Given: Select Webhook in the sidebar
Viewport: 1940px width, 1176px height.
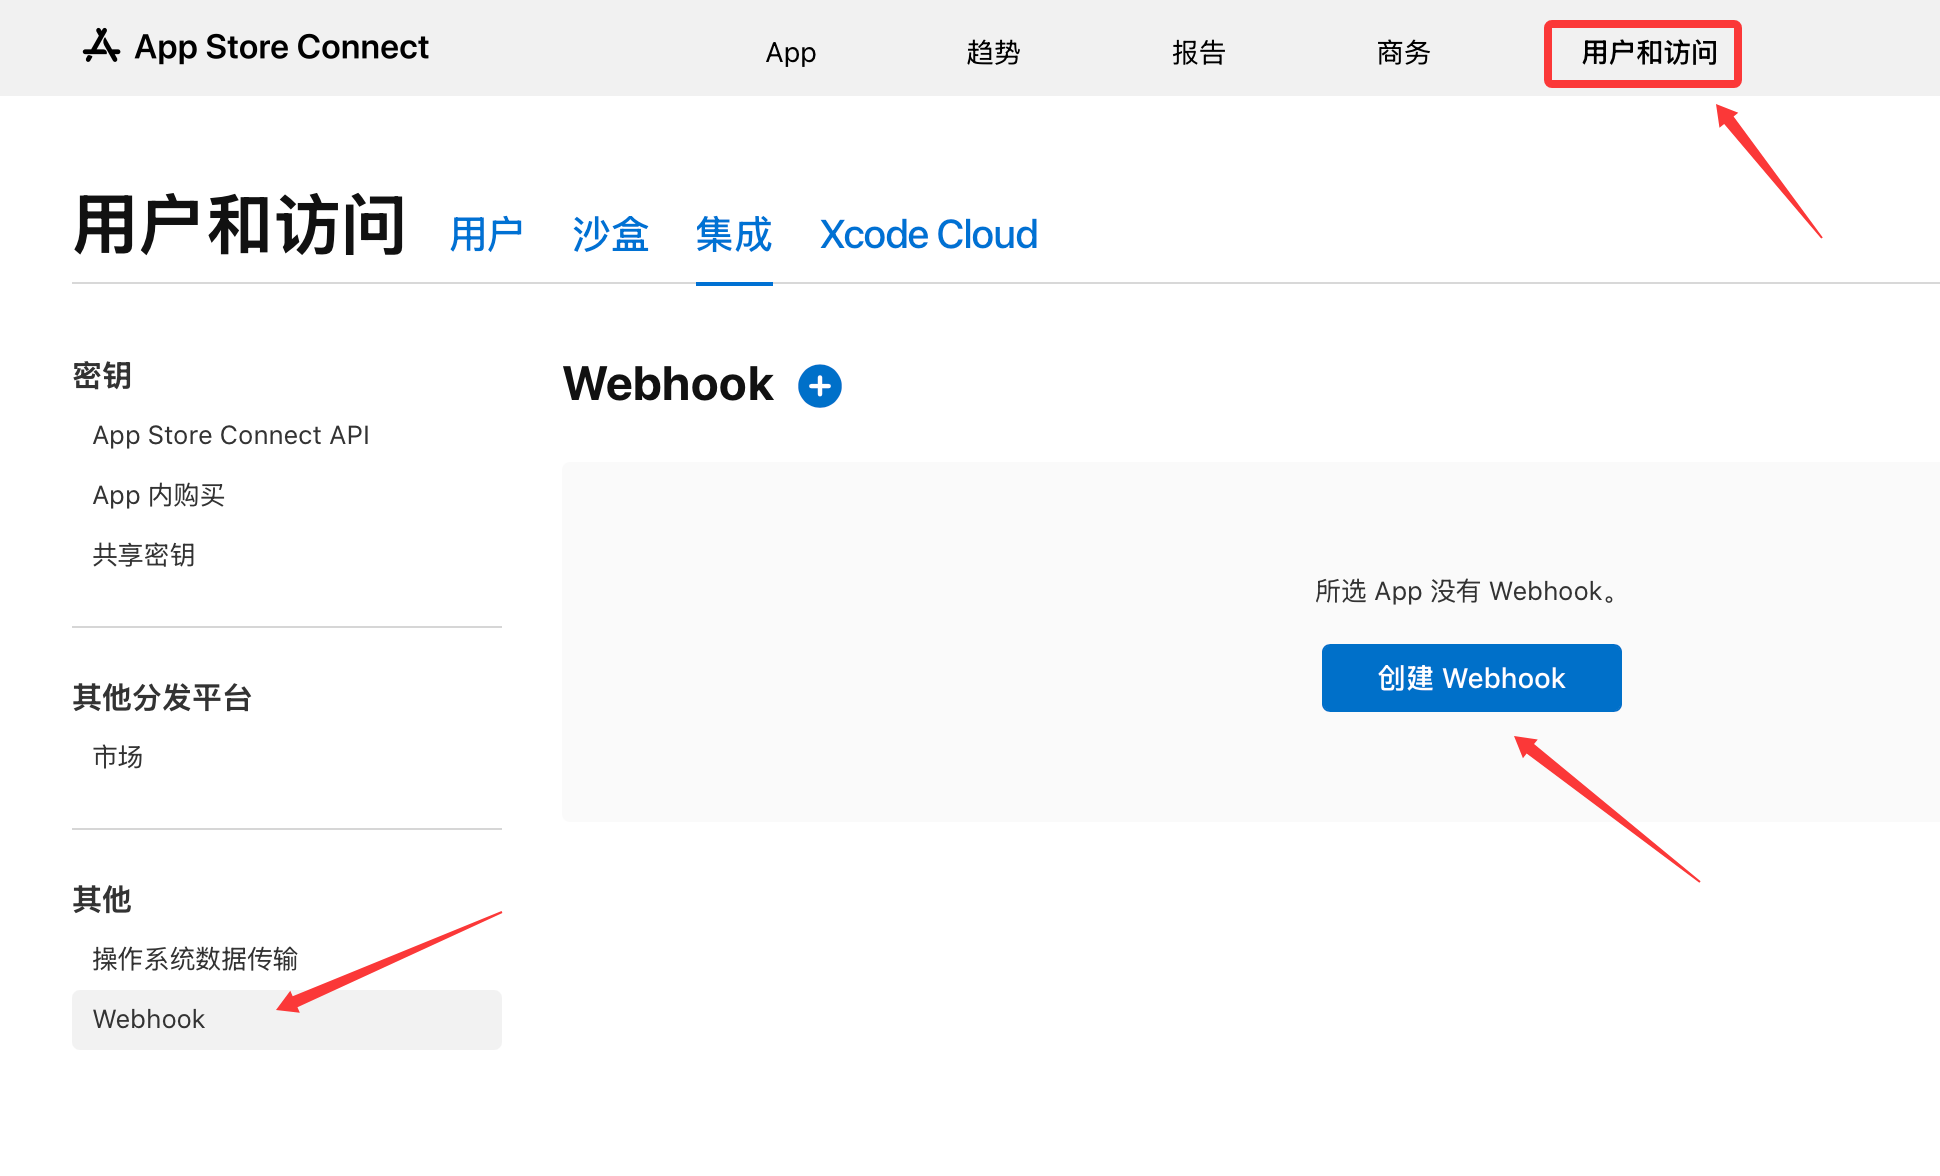Looking at the screenshot, I should (287, 1019).
